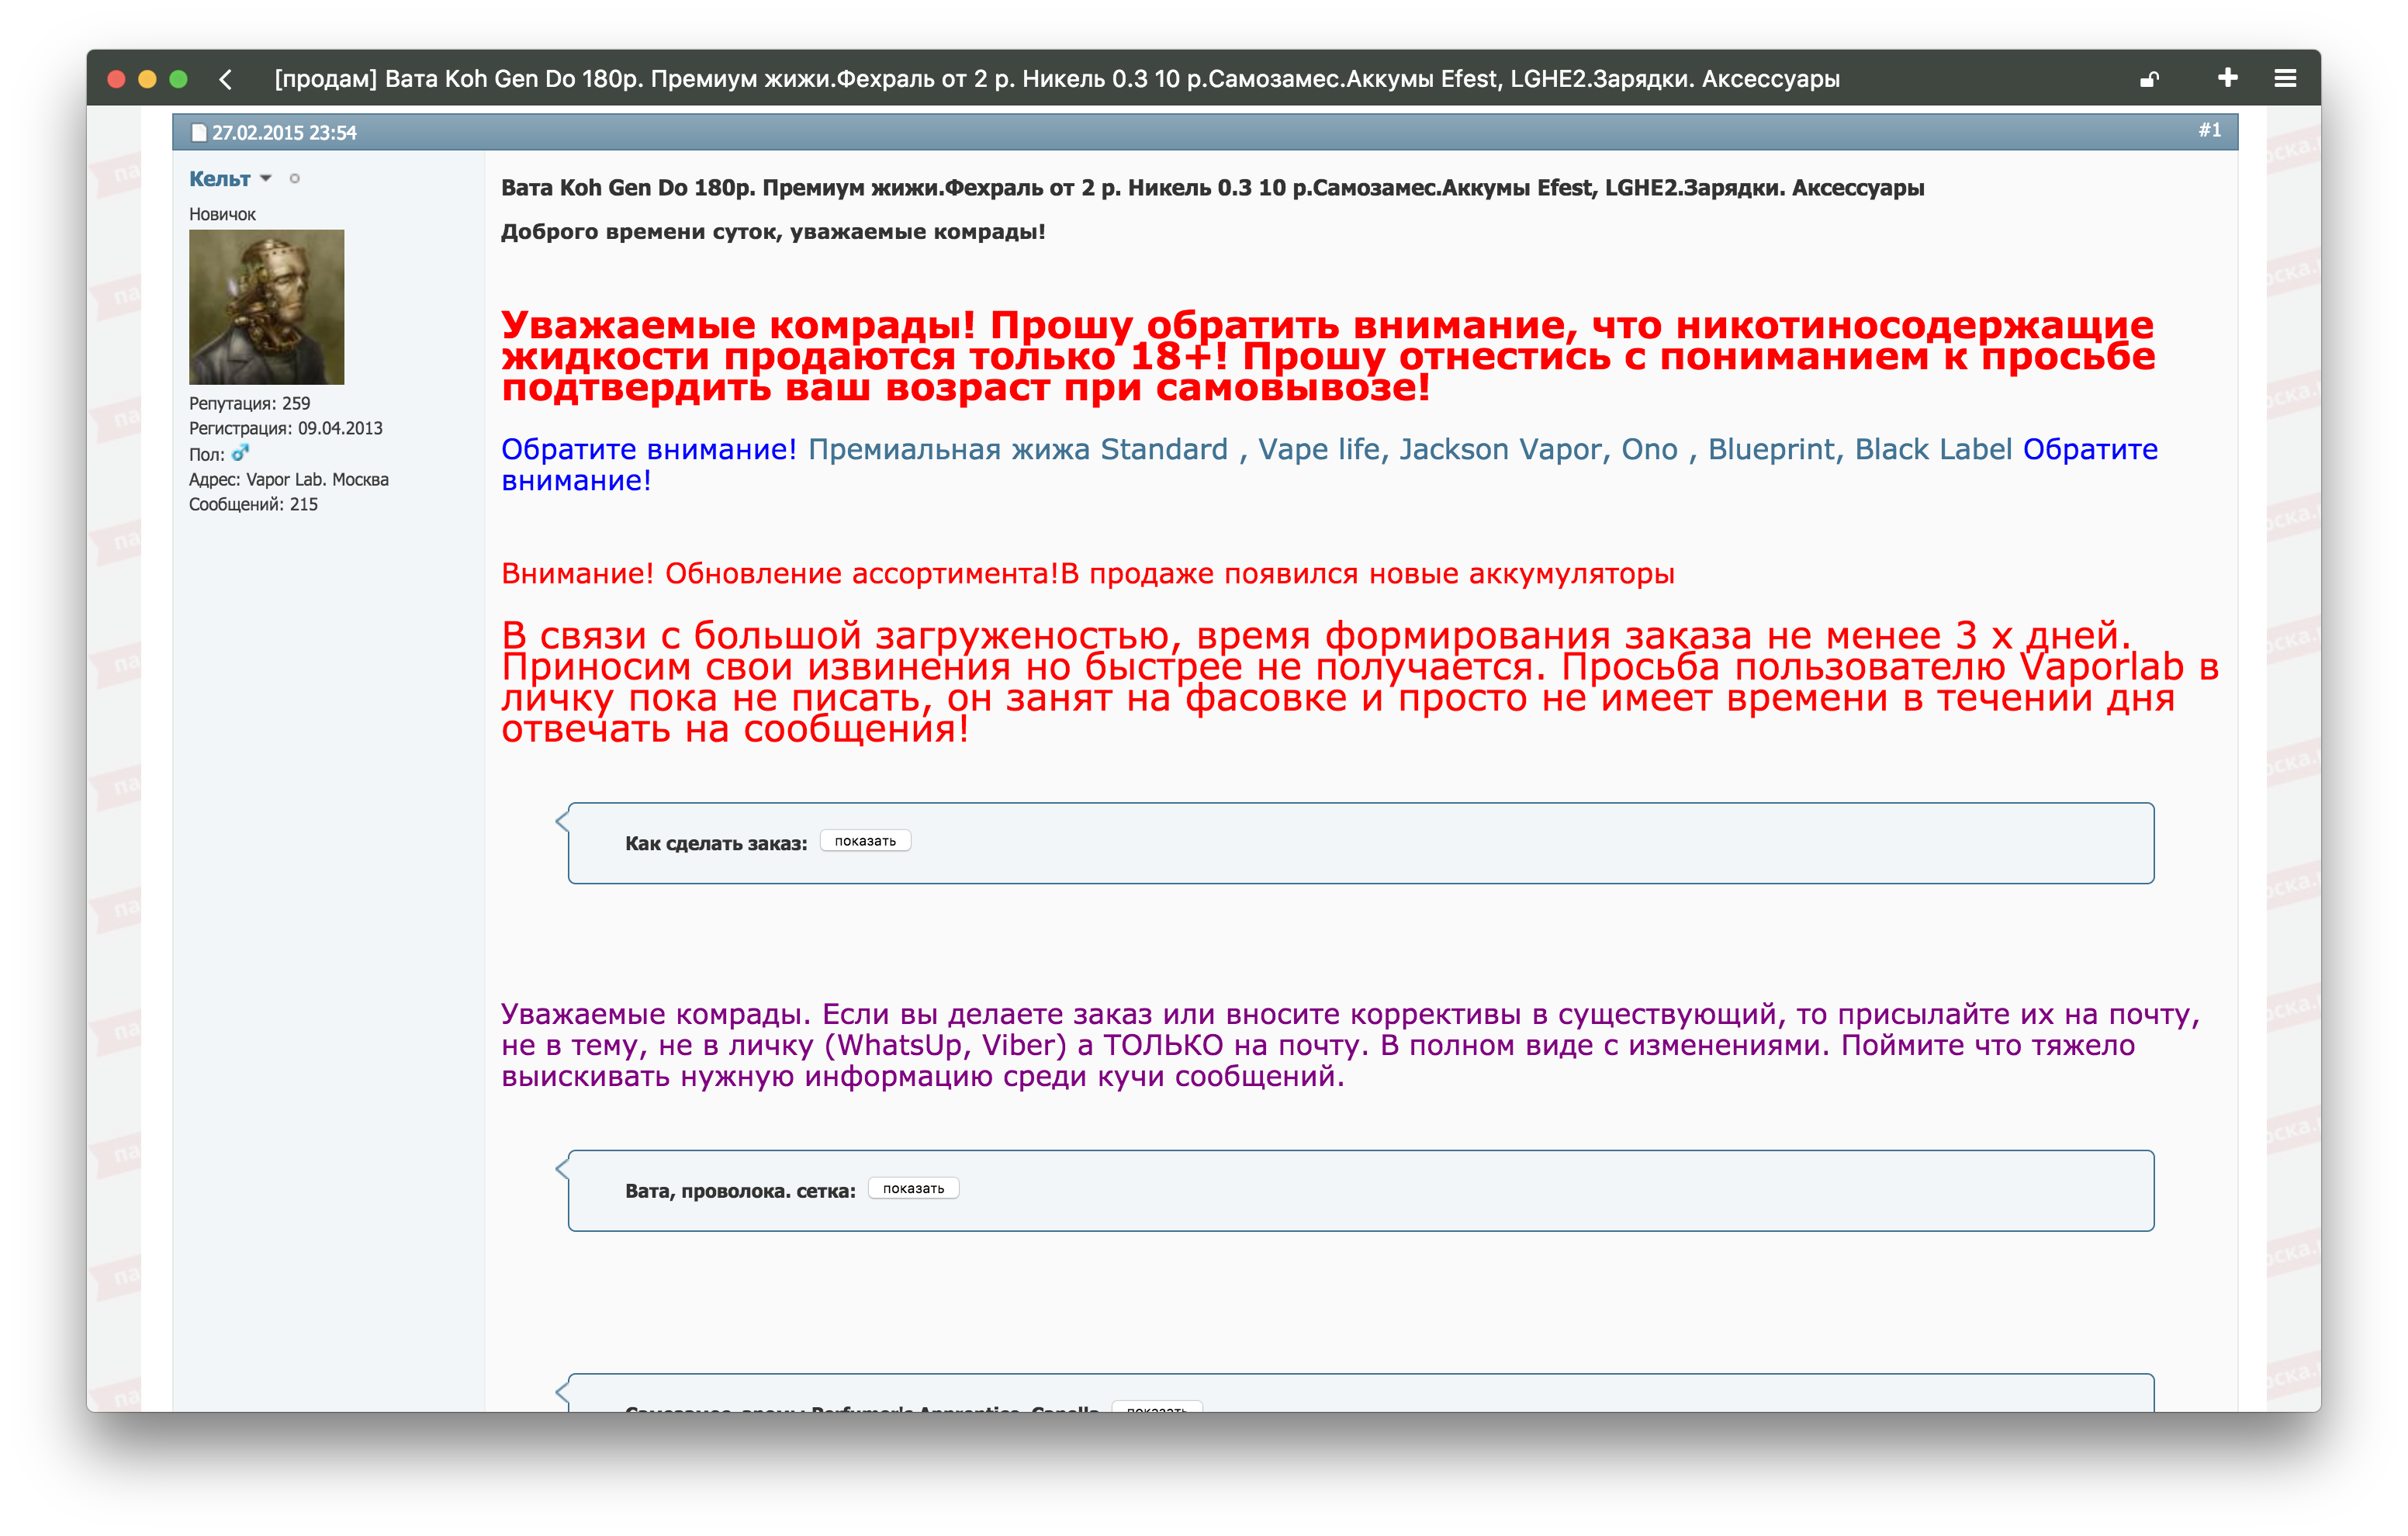Click the green window zoom button

pyautogui.click(x=179, y=79)
